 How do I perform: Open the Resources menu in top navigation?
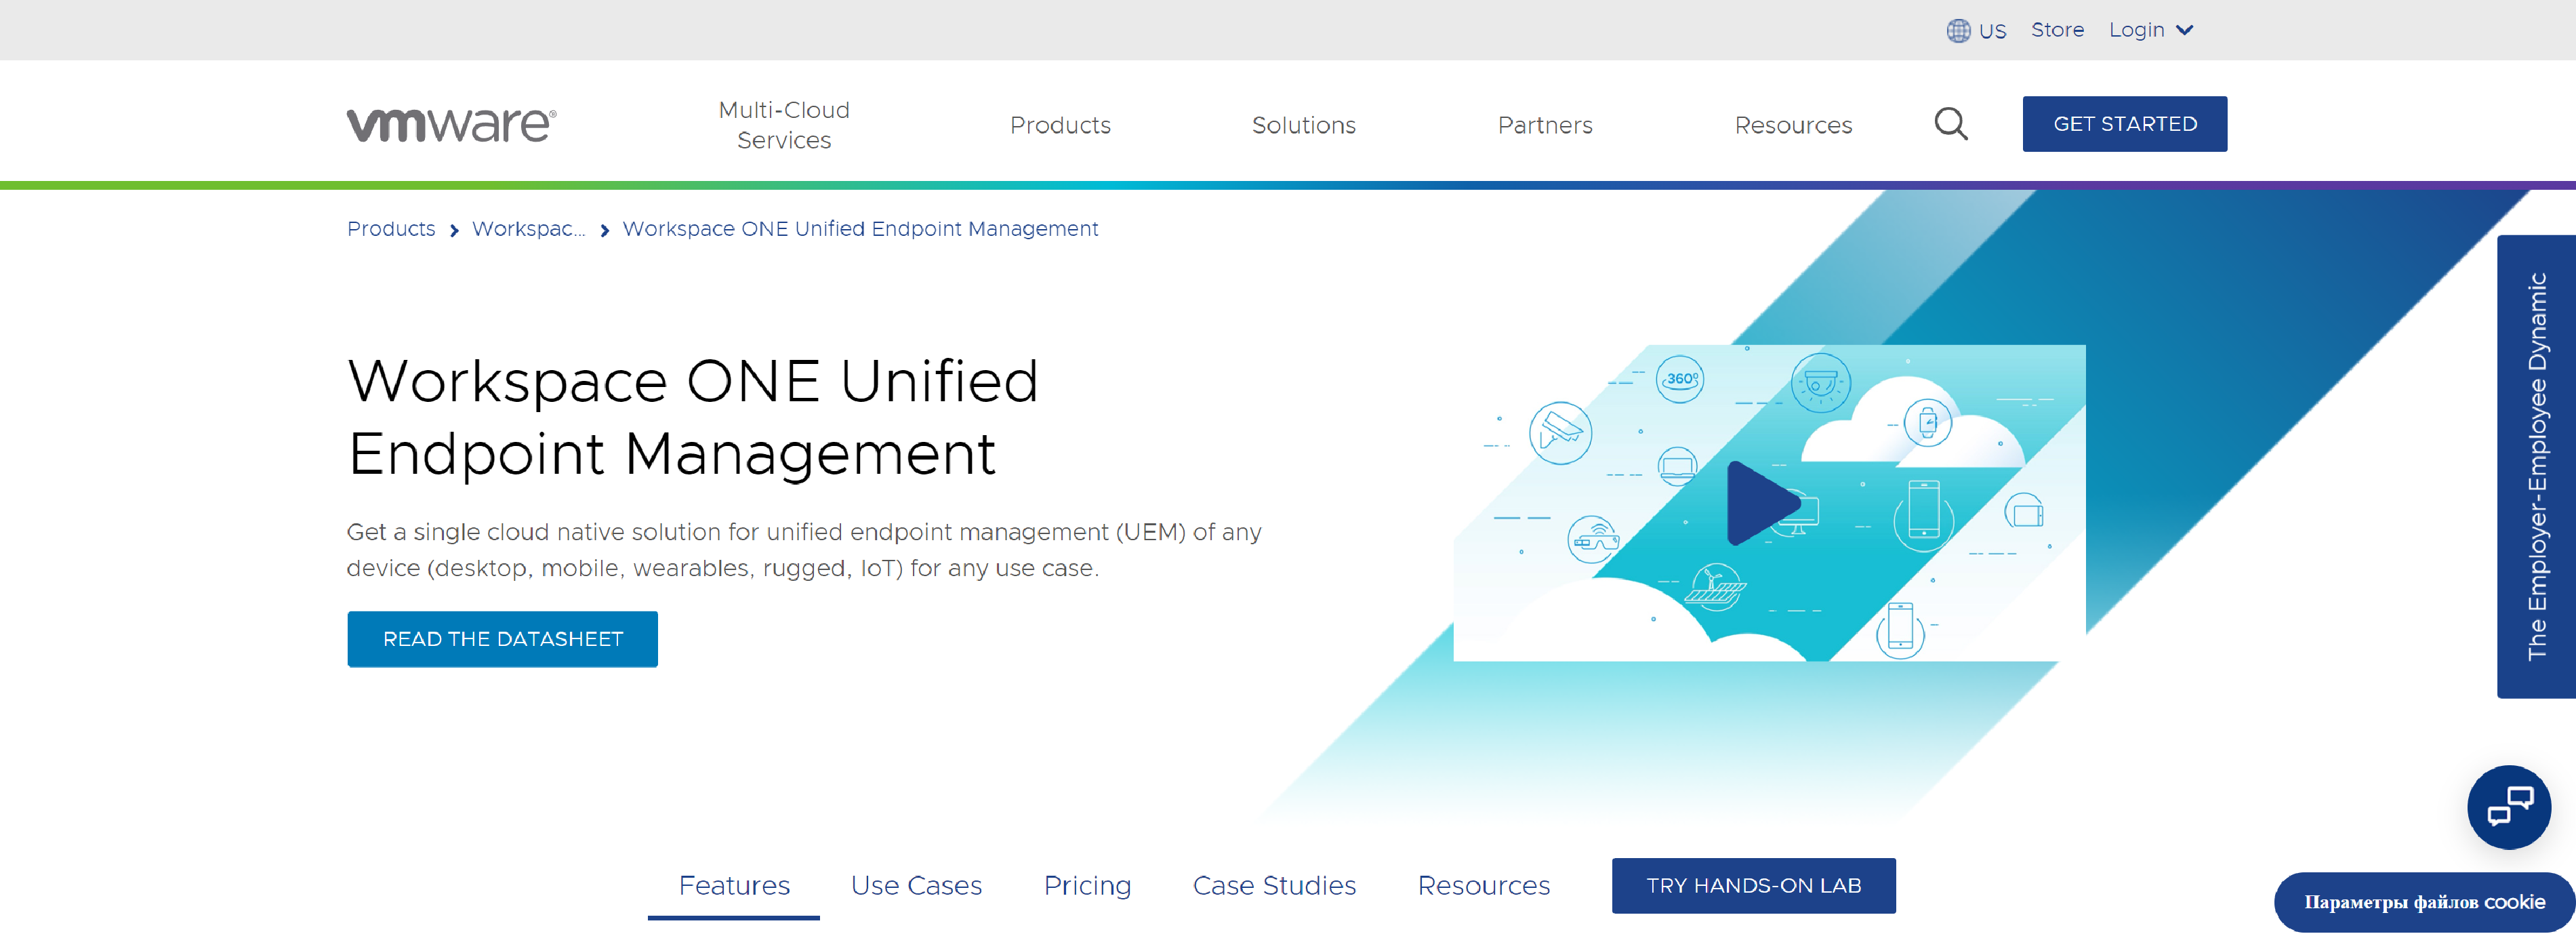click(1793, 125)
